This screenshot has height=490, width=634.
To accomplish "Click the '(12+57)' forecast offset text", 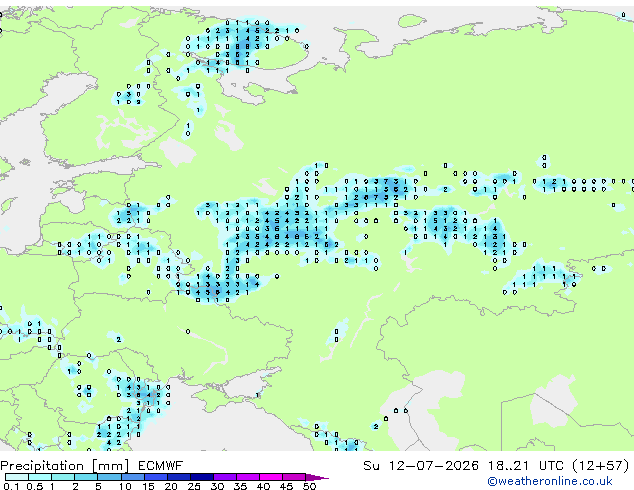I will click(x=601, y=466).
